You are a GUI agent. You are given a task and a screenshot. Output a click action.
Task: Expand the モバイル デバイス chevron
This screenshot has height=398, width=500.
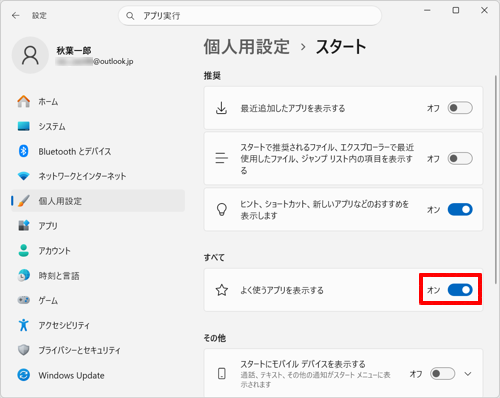tap(468, 374)
